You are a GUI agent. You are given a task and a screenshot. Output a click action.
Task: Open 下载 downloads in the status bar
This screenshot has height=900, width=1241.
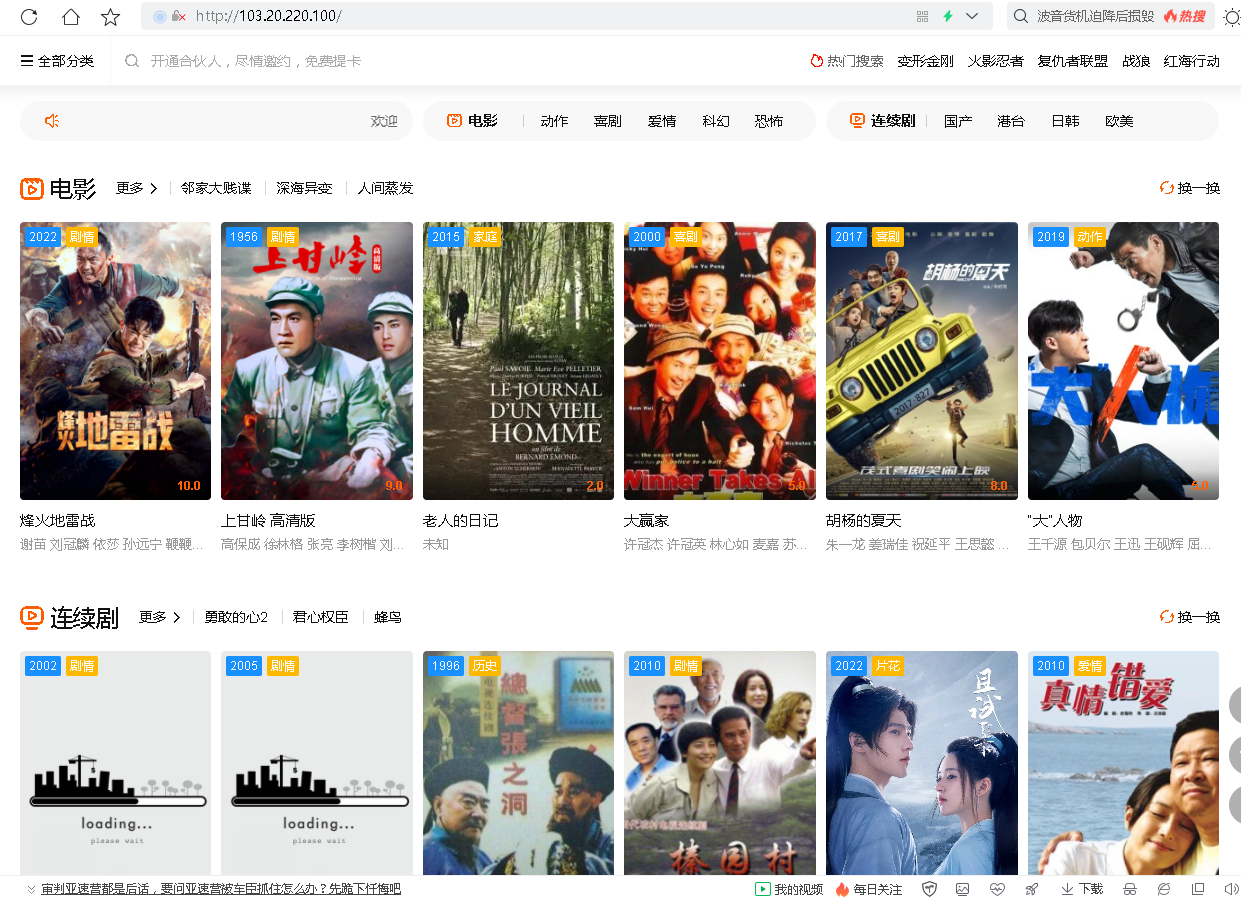pos(1082,889)
